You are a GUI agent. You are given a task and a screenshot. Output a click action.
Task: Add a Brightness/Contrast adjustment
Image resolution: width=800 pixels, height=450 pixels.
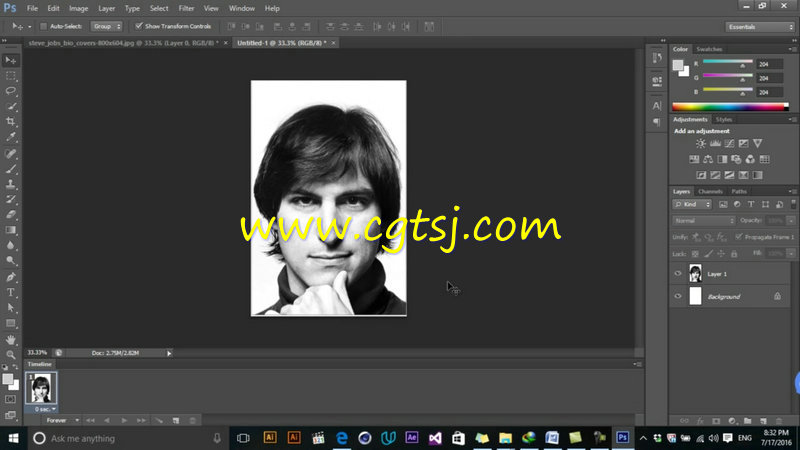pos(701,143)
